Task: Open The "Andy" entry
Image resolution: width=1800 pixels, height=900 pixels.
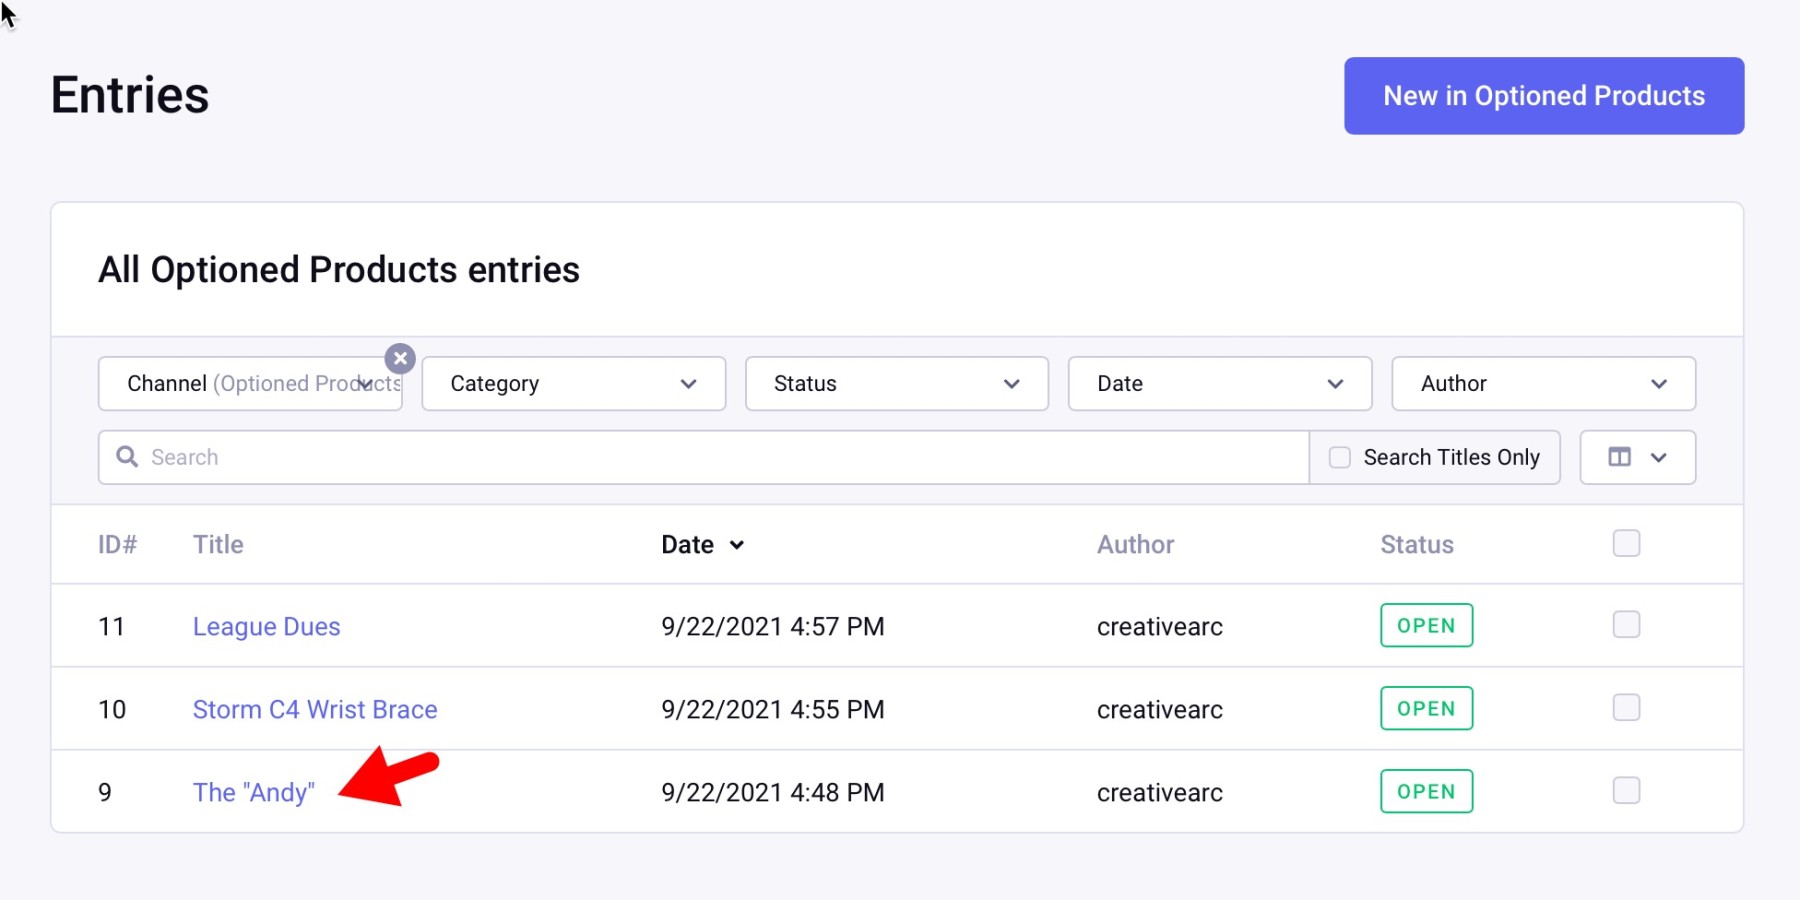Action: [x=252, y=791]
